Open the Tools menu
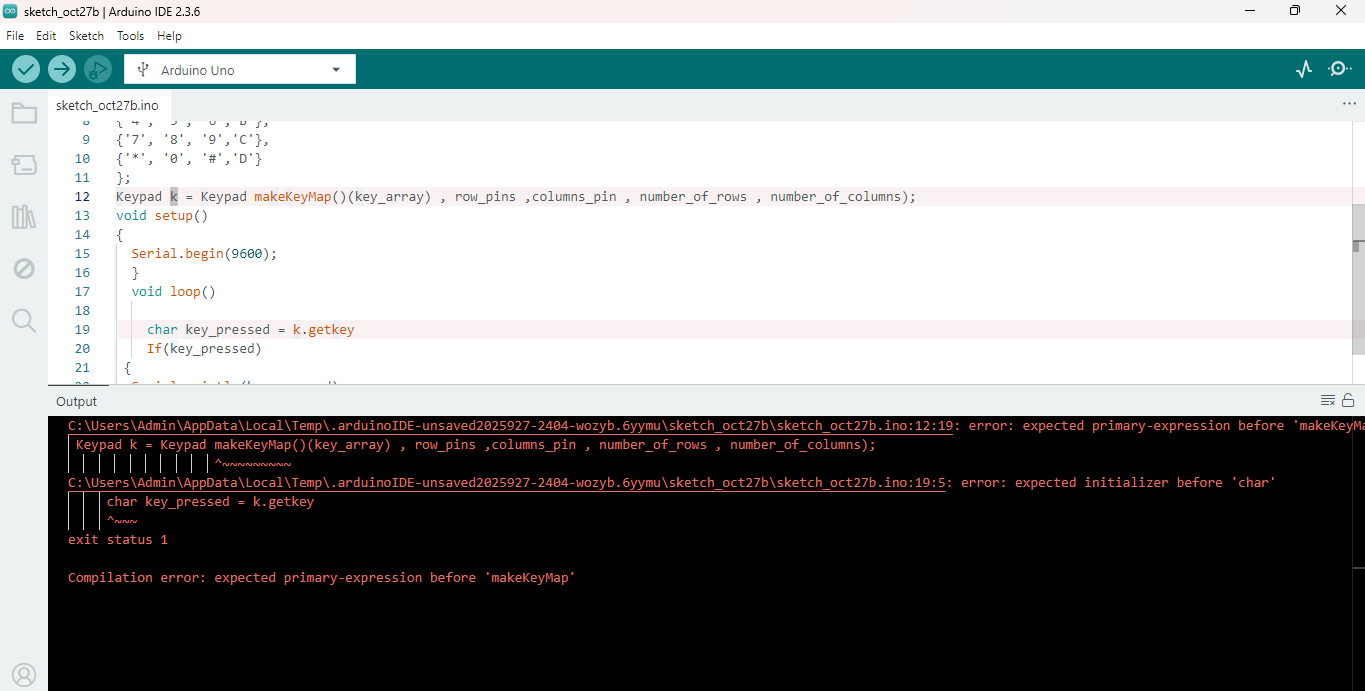The height and width of the screenshot is (691, 1365). [x=130, y=36]
